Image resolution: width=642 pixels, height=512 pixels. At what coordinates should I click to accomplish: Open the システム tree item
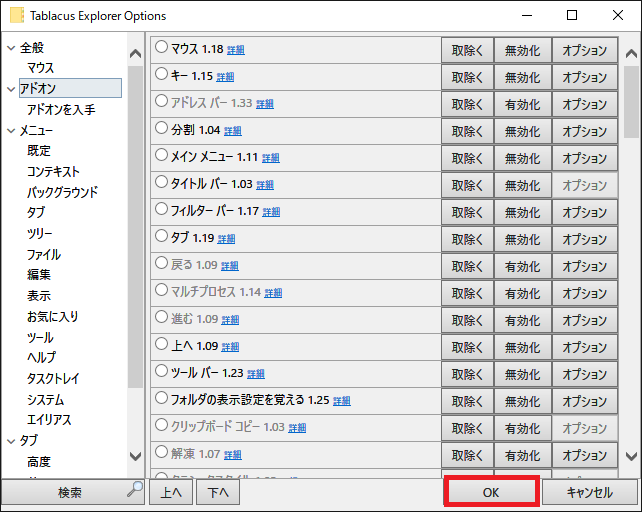coord(45,400)
